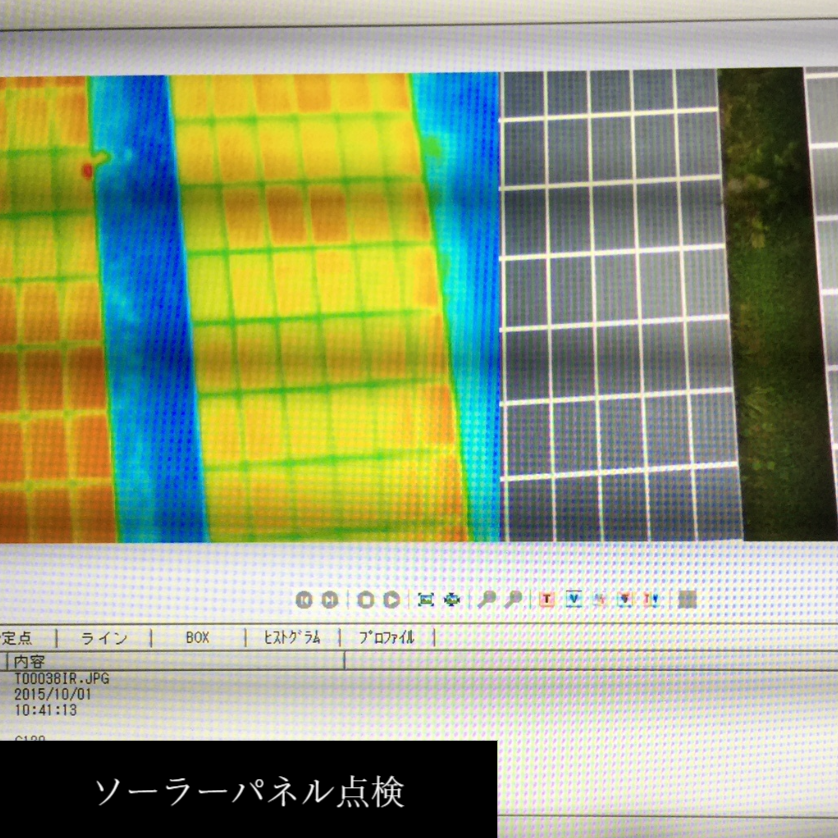Click the green fit-to-window icon
The image size is (838, 838).
click(426, 599)
